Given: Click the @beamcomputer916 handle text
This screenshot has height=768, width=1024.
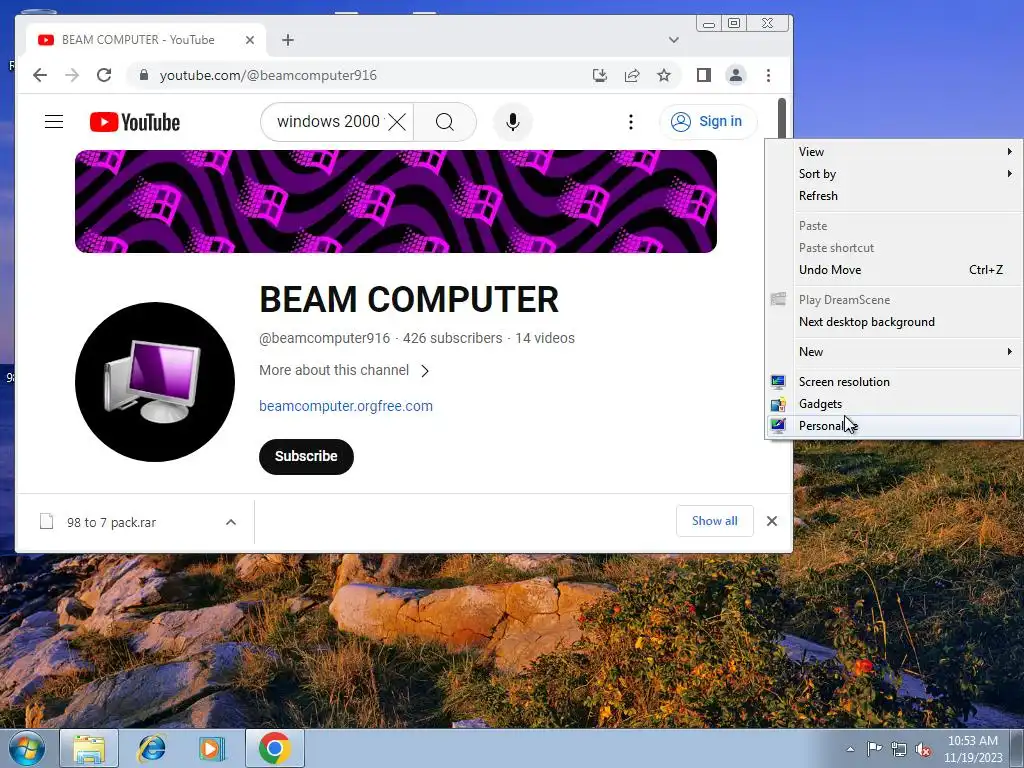Looking at the screenshot, I should pyautogui.click(x=325, y=338).
